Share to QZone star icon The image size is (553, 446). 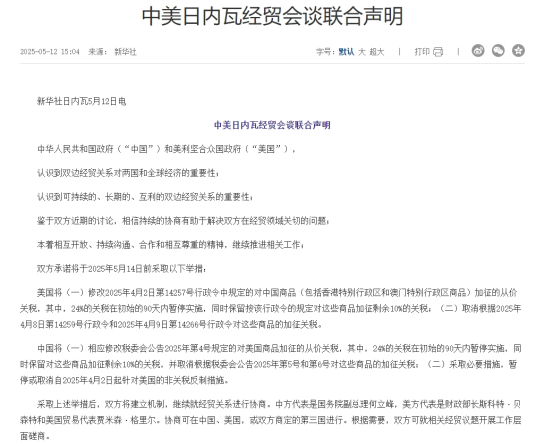coord(518,51)
